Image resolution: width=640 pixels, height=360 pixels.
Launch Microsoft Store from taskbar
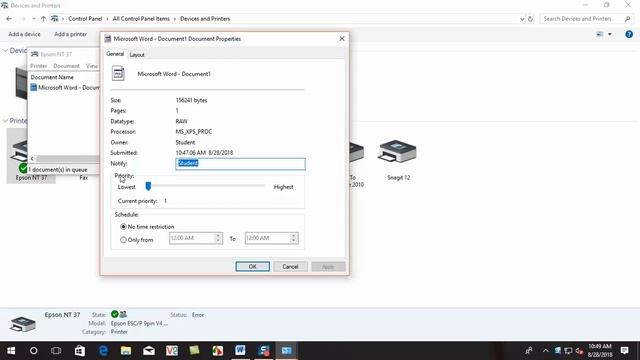point(80,351)
